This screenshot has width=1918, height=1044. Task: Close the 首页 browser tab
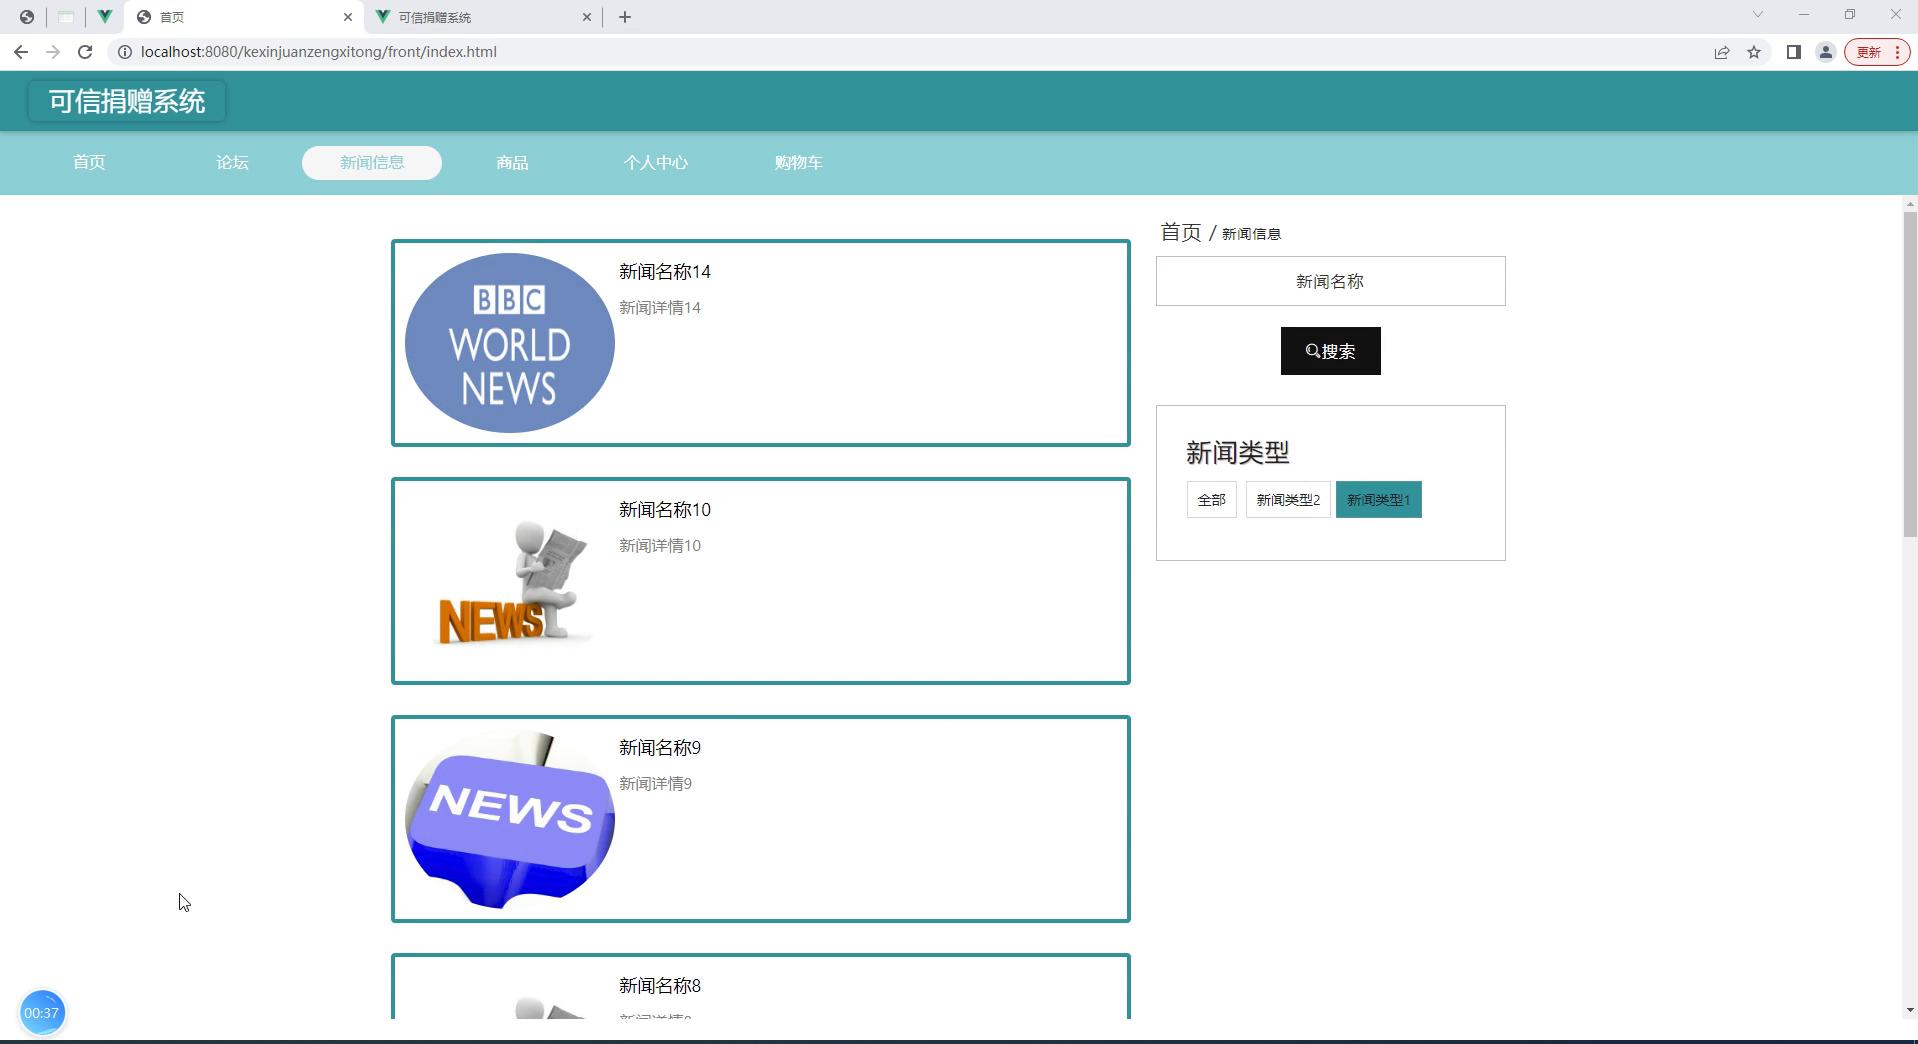click(x=347, y=17)
